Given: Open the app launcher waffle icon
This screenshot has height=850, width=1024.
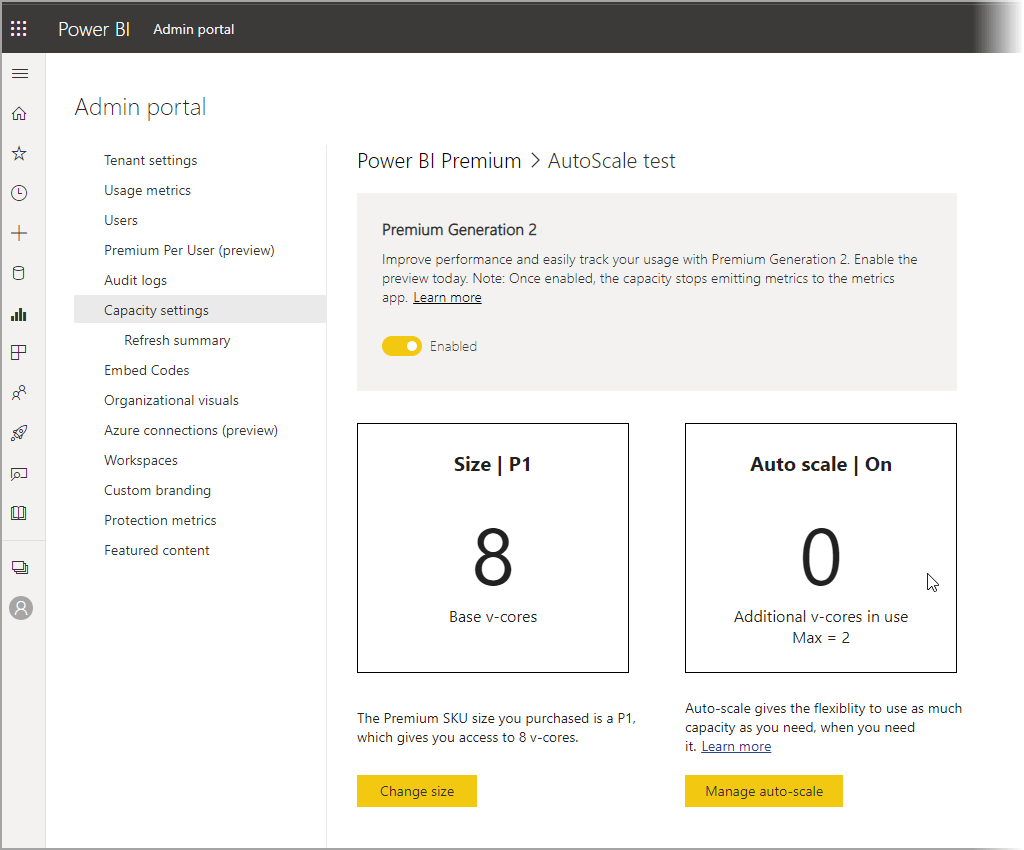Looking at the screenshot, I should tap(19, 29).
